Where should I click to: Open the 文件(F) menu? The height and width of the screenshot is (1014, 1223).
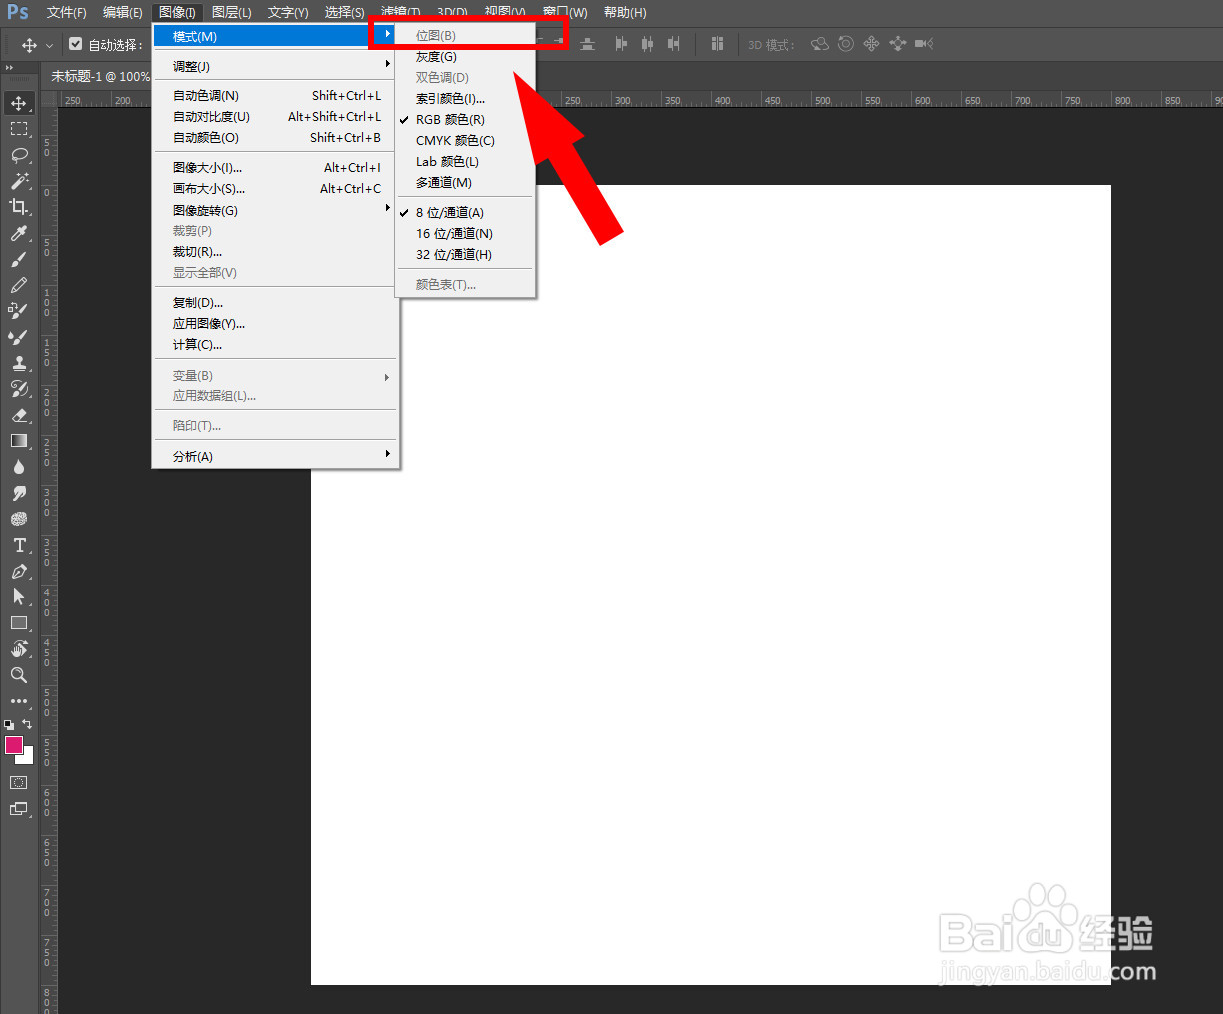click(x=66, y=12)
